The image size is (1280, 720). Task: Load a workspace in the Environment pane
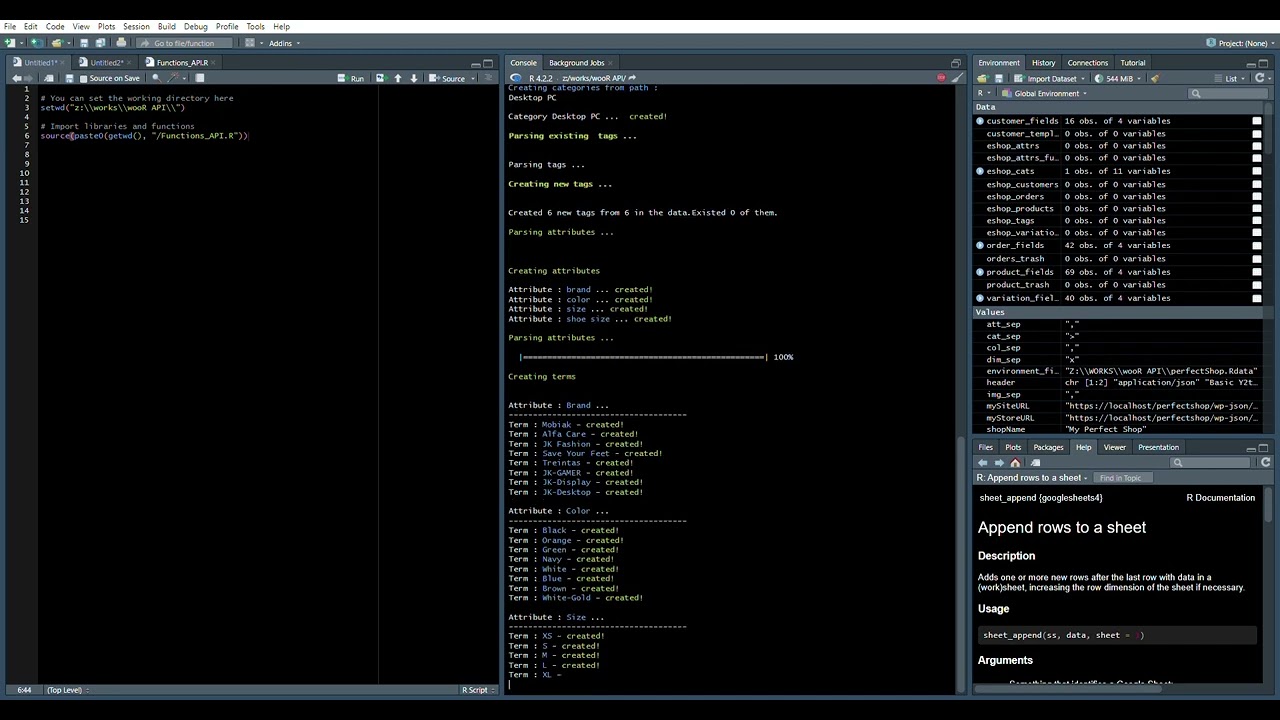(x=982, y=78)
